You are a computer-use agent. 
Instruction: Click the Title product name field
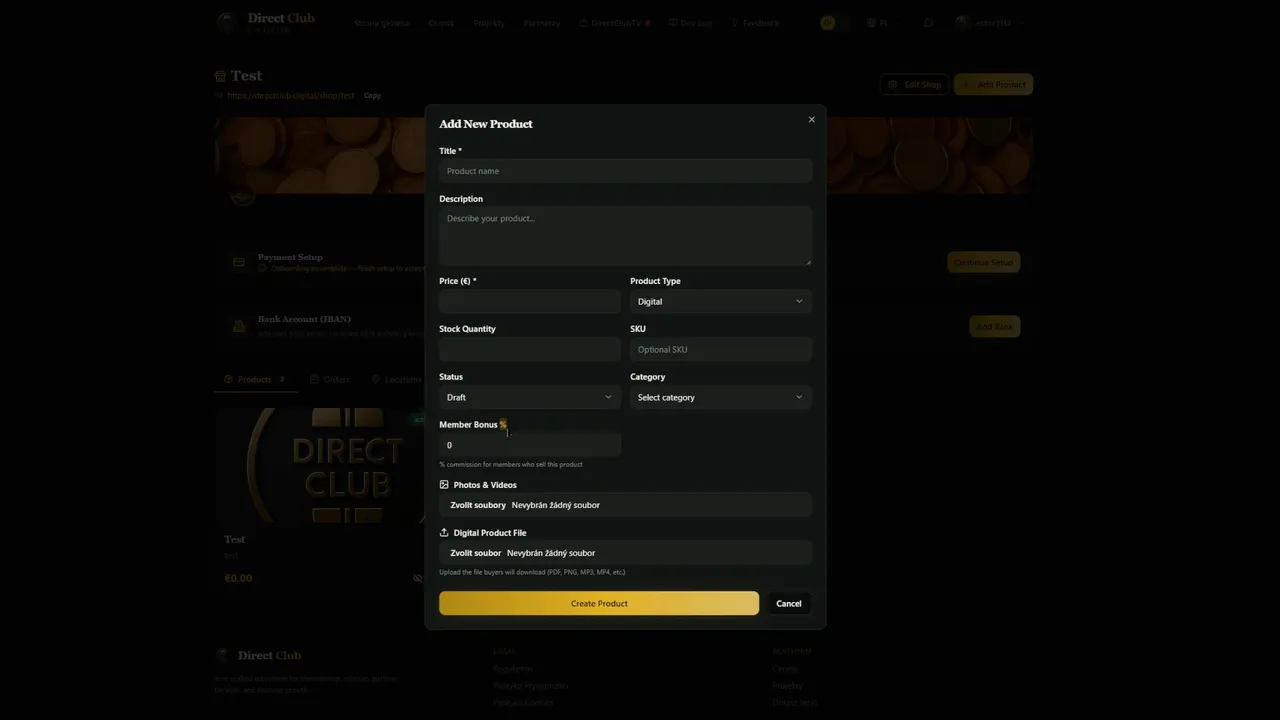[x=625, y=171]
